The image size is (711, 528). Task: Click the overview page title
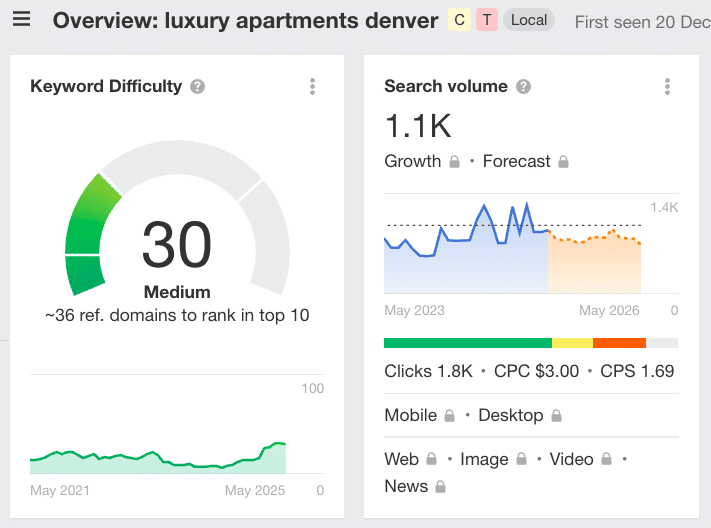coord(245,21)
